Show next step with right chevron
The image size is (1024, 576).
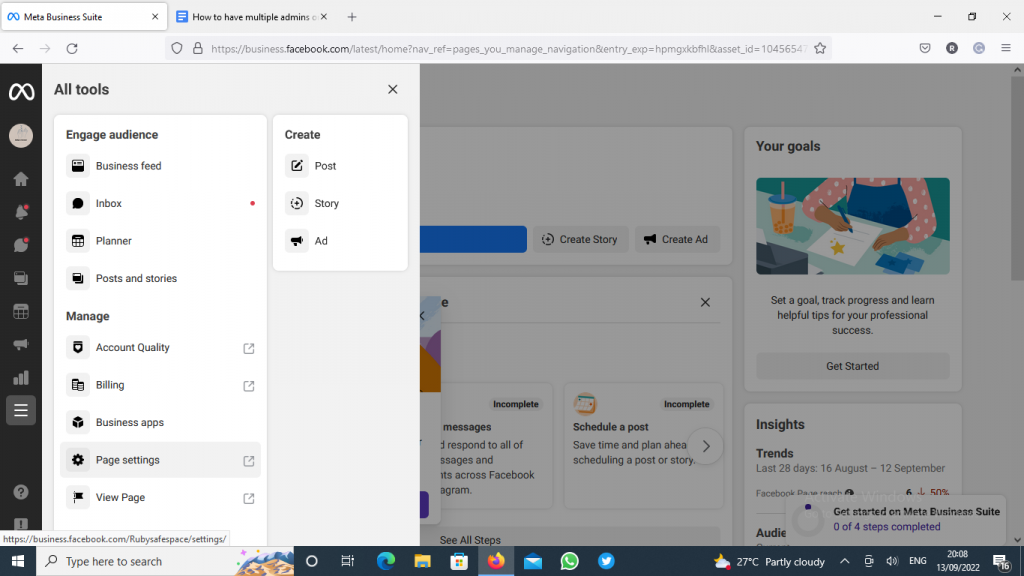(x=706, y=447)
